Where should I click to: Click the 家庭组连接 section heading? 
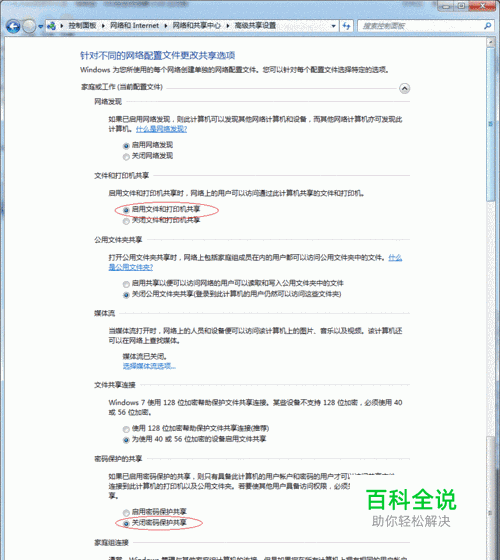111,542
